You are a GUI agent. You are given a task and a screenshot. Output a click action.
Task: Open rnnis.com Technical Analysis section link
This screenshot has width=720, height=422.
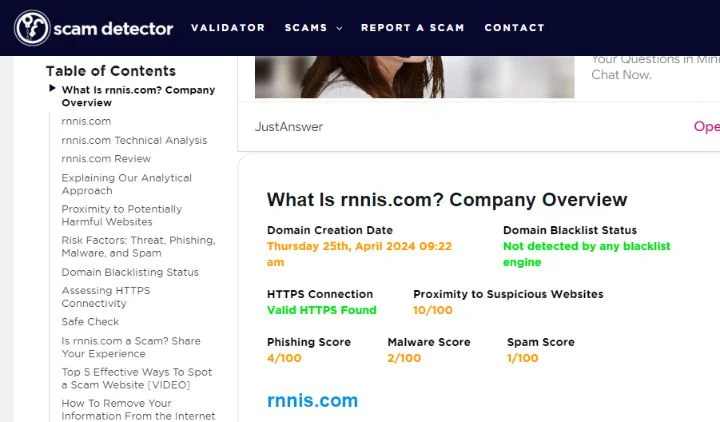[134, 140]
